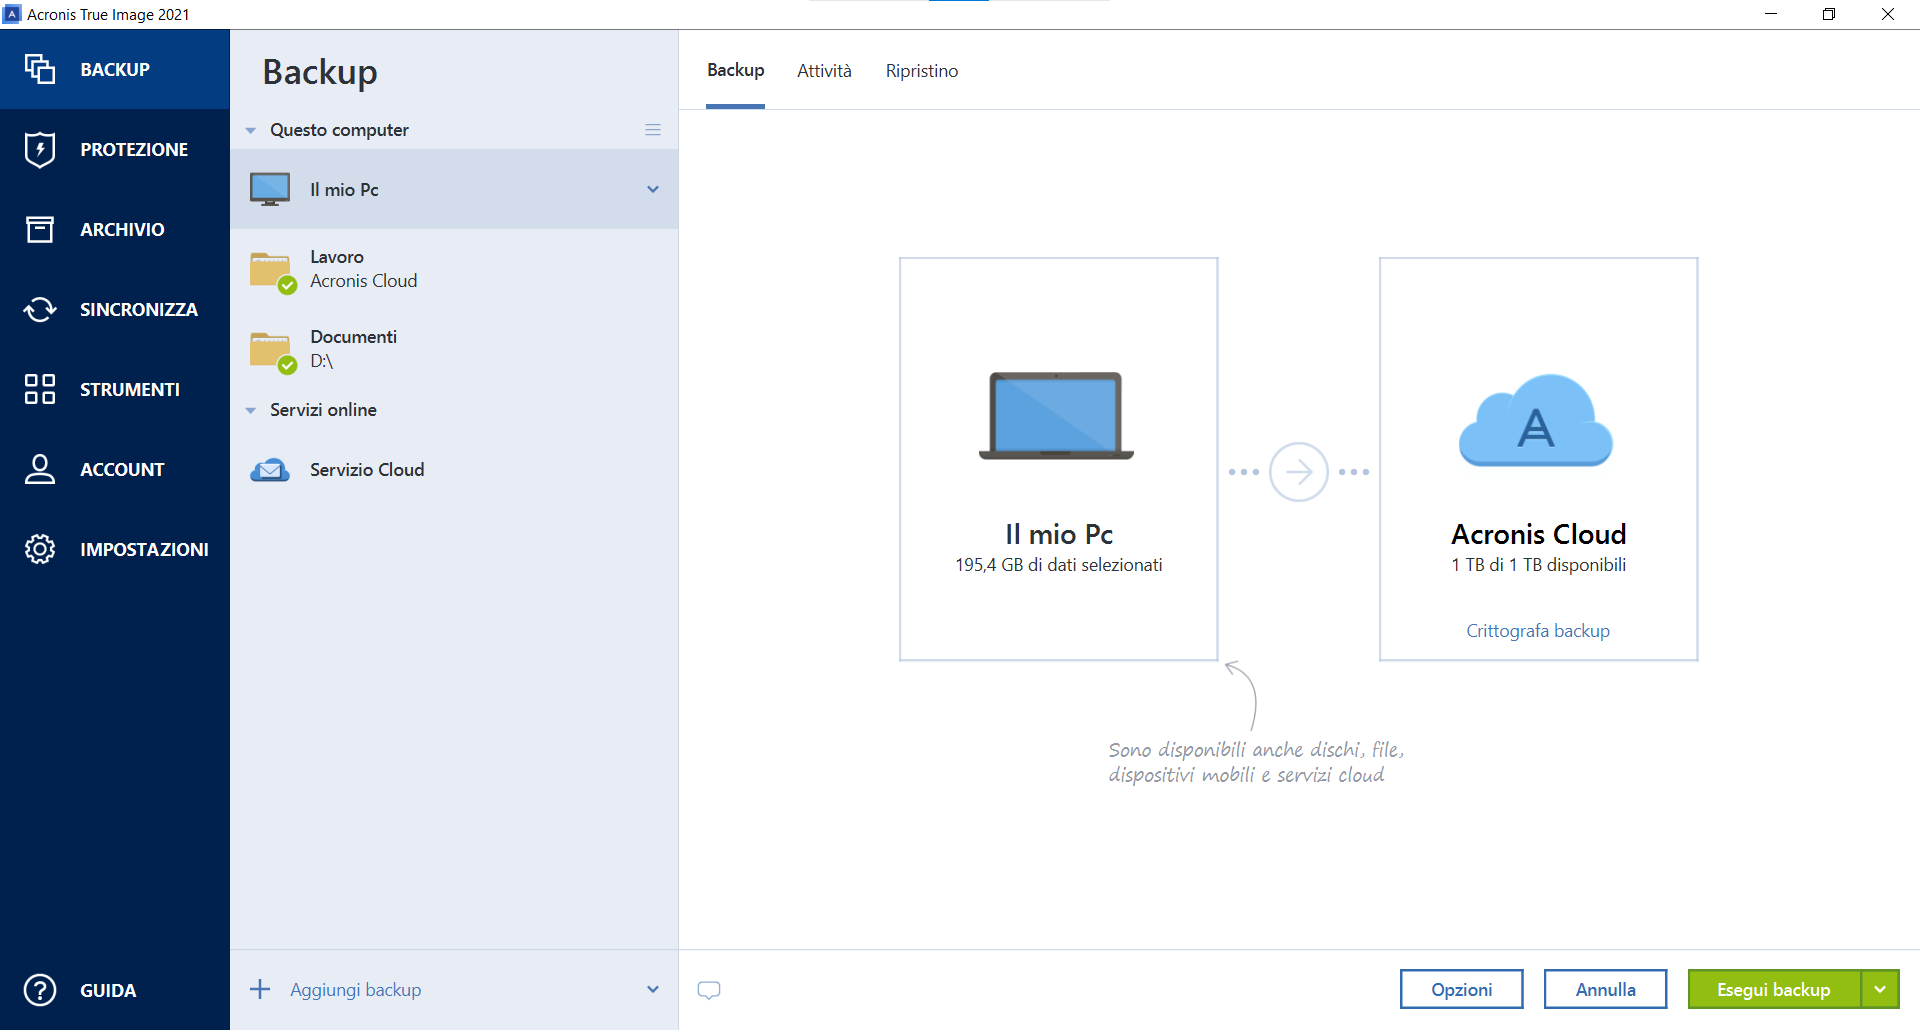Switch to the Attività tab
Image resolution: width=1920 pixels, height=1030 pixels.
(x=824, y=70)
